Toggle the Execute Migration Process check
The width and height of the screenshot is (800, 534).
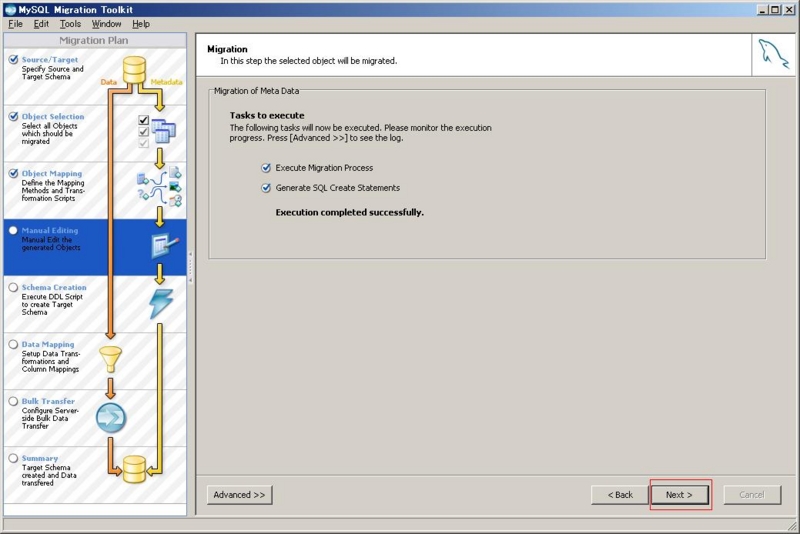coord(266,168)
